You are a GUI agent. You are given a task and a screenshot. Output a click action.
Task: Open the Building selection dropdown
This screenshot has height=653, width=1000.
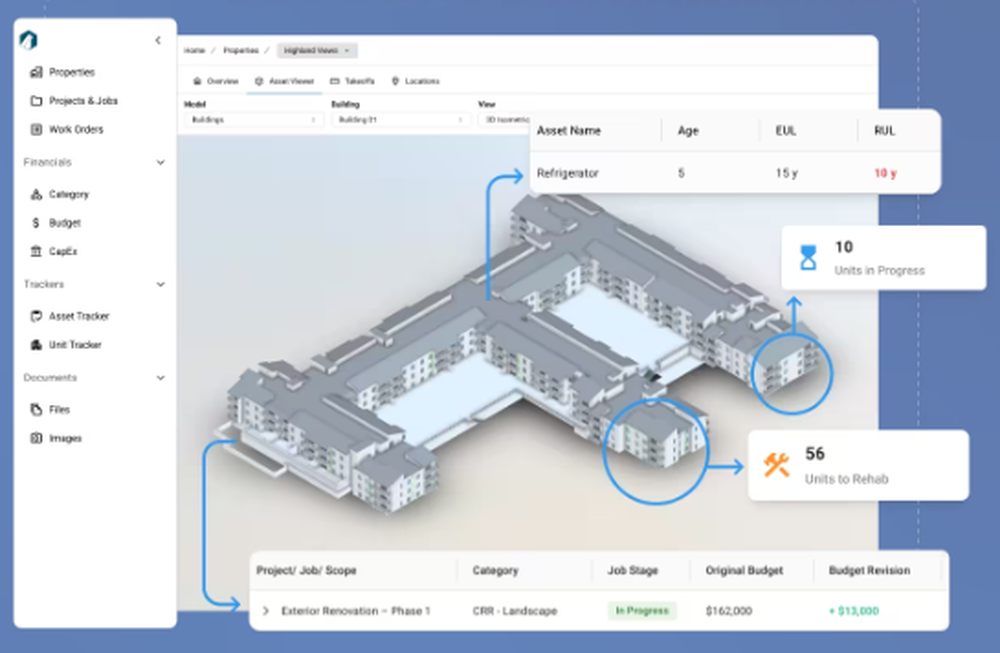(x=400, y=119)
